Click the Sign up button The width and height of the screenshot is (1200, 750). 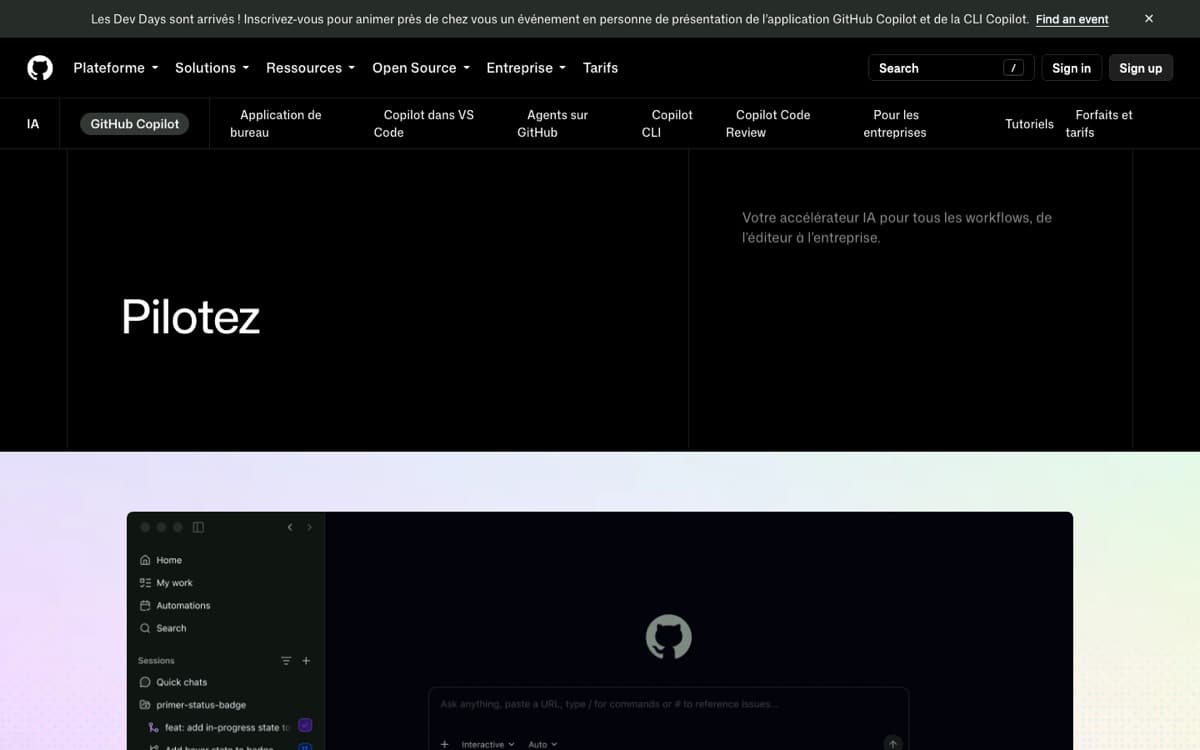tap(1140, 68)
